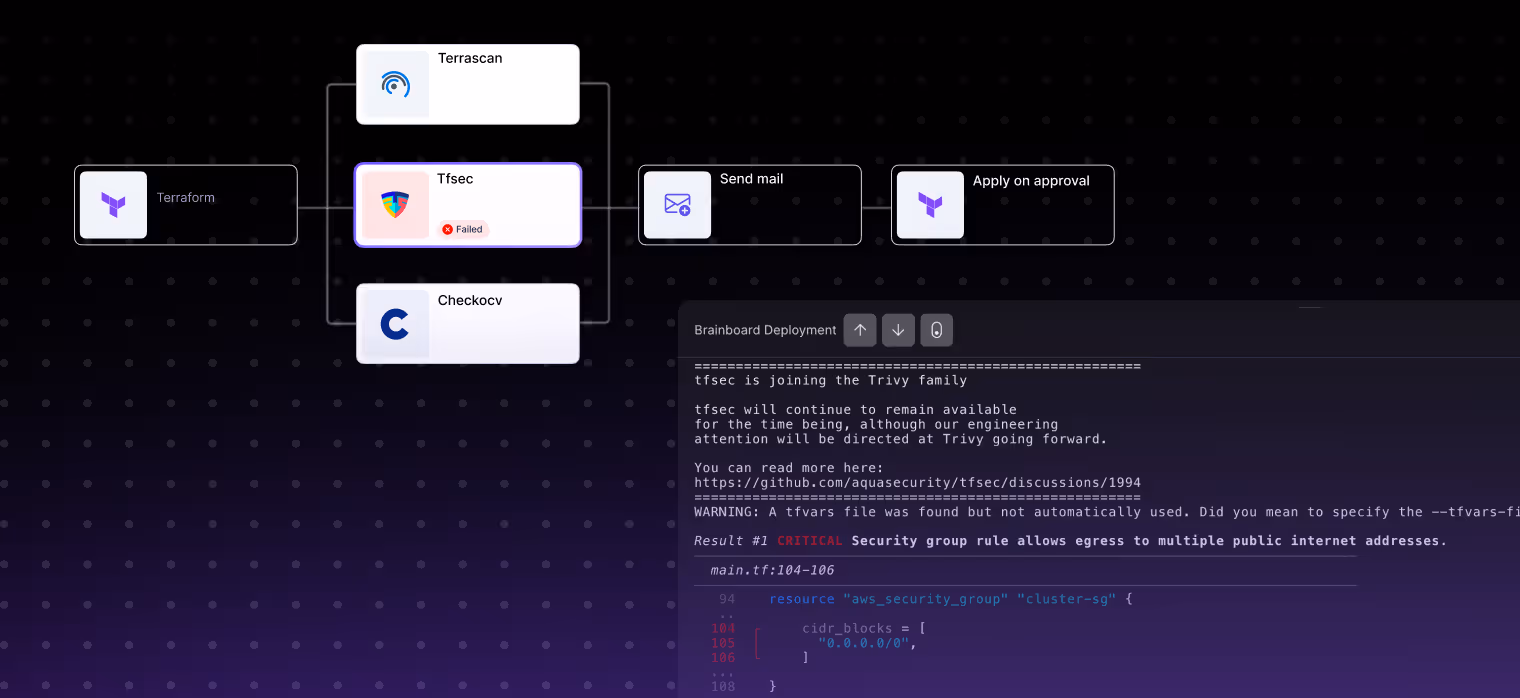1520x698 pixels.
Task: Click the 'Result #1' log text
Action: pyautogui.click(x=731, y=541)
